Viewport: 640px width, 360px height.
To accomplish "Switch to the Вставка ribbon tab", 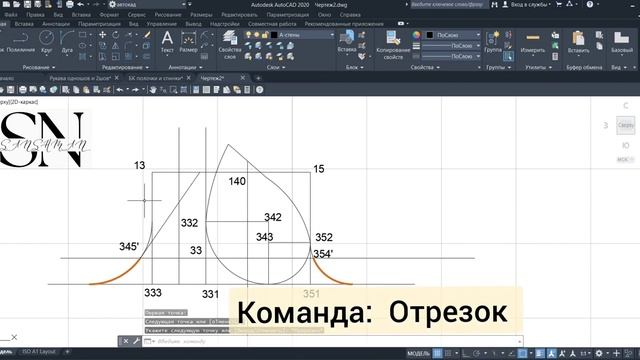I will tap(24, 24).
